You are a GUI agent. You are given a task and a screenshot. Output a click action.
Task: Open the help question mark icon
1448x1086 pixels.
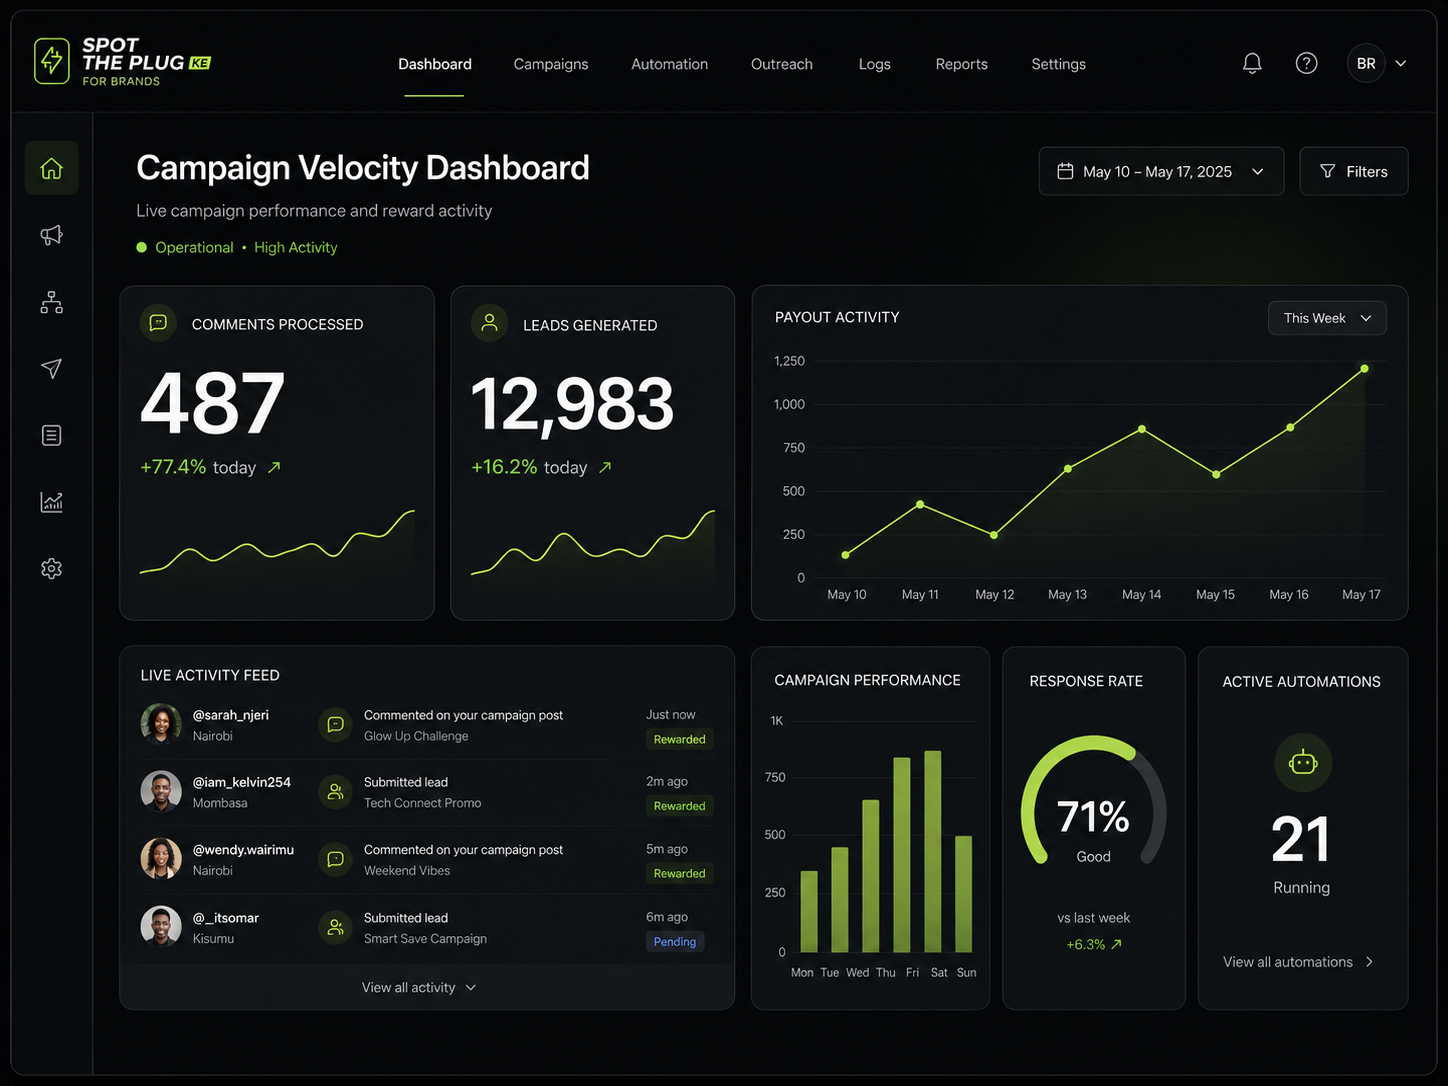[x=1306, y=63]
